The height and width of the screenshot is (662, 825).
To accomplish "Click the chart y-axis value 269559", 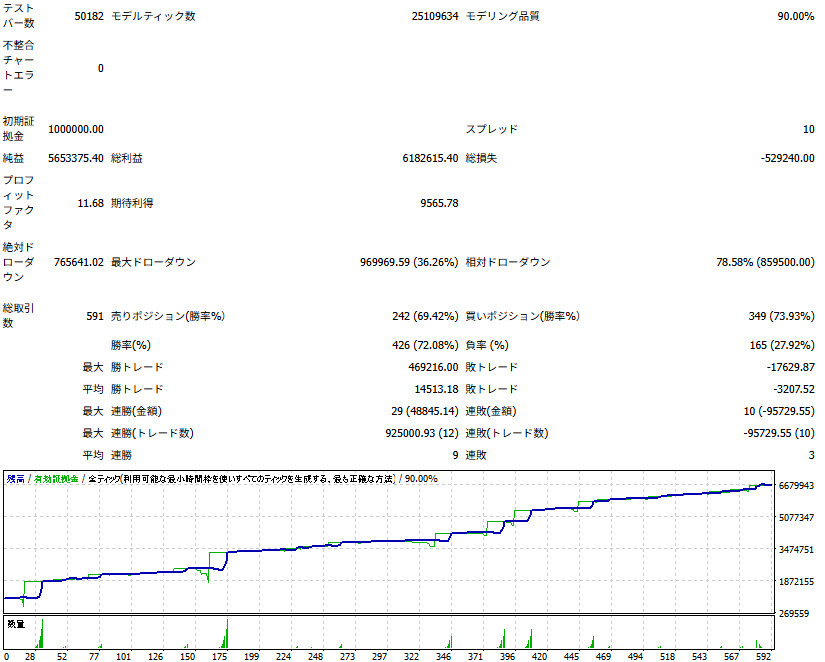I will tap(794, 614).
